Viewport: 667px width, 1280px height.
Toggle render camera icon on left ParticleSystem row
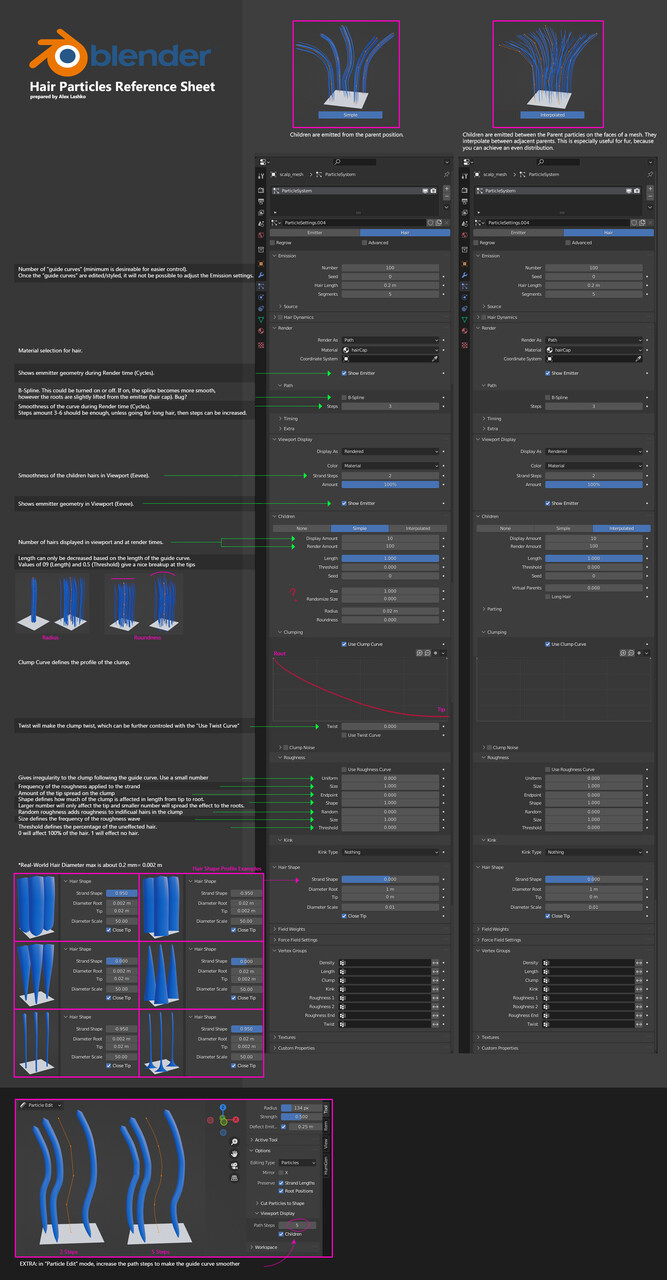tap(433, 191)
